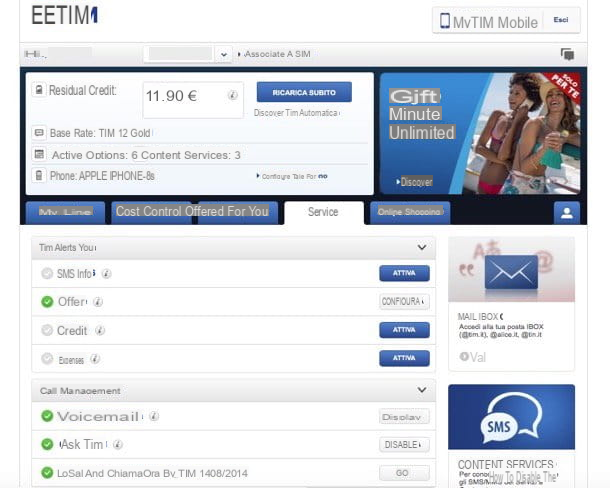Click the Phone device icon

pyautogui.click(x=39, y=176)
